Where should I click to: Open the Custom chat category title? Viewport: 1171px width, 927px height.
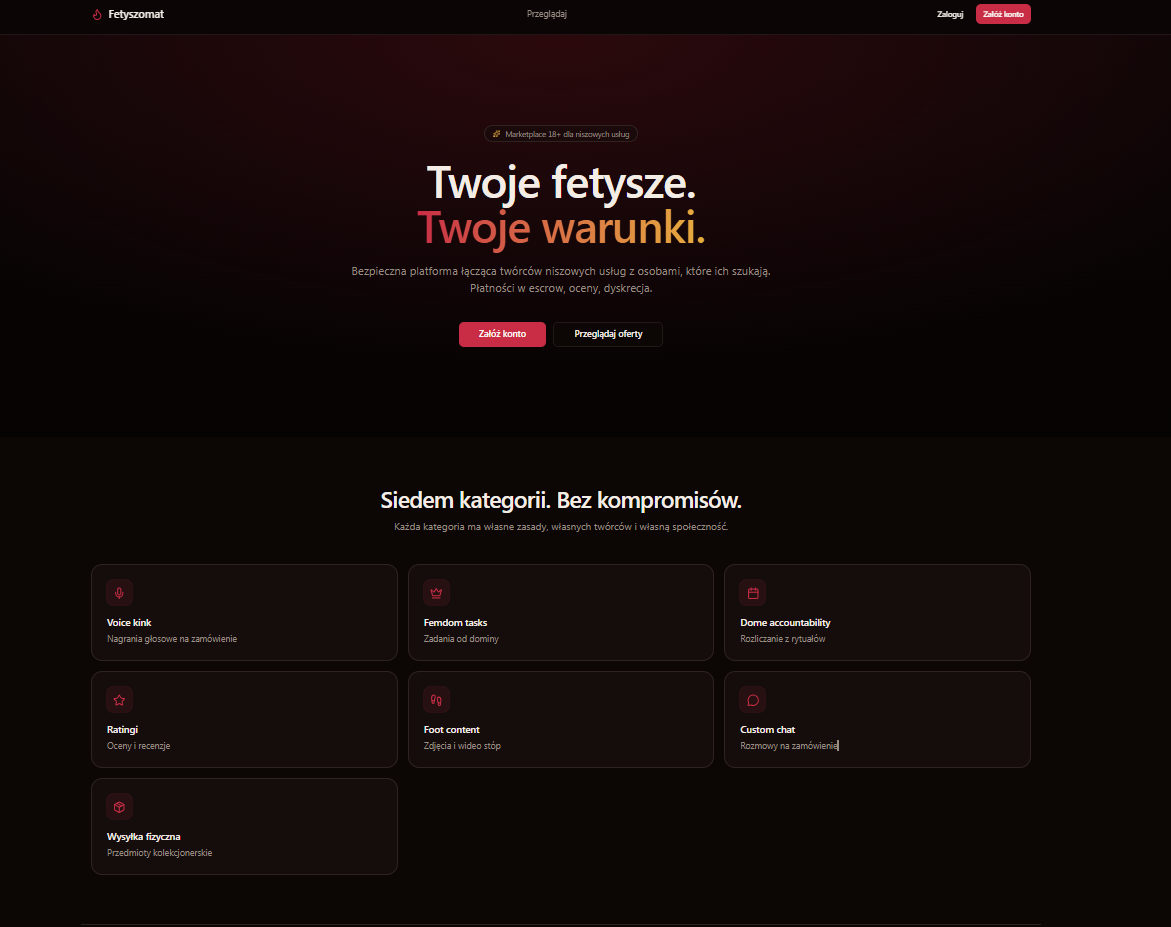point(768,730)
